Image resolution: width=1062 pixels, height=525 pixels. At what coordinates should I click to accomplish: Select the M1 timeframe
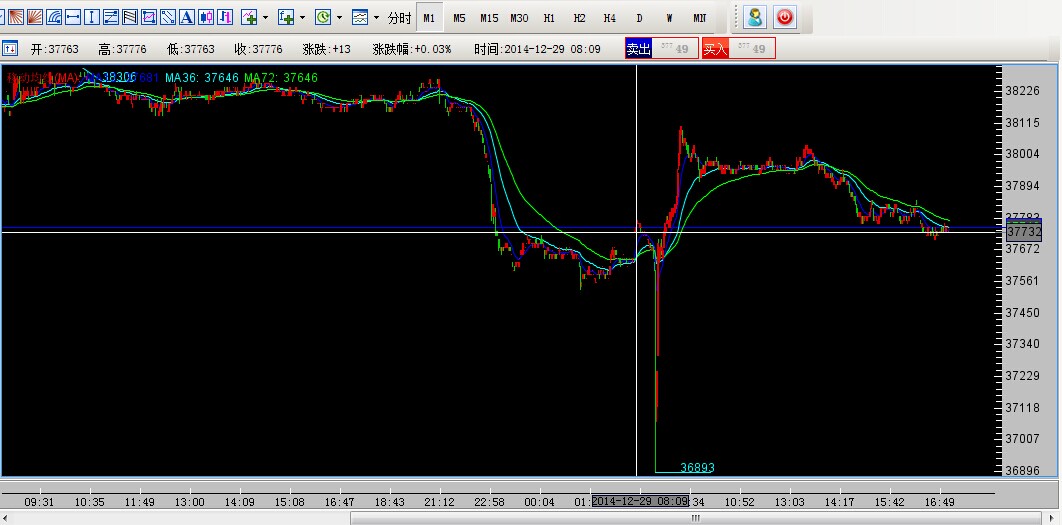[x=429, y=18]
